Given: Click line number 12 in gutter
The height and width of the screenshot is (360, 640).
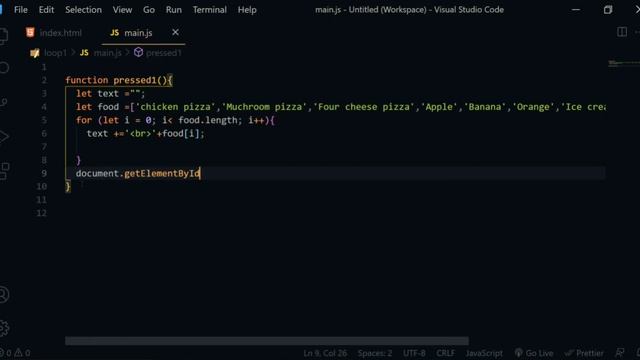Looking at the screenshot, I should (41, 213).
